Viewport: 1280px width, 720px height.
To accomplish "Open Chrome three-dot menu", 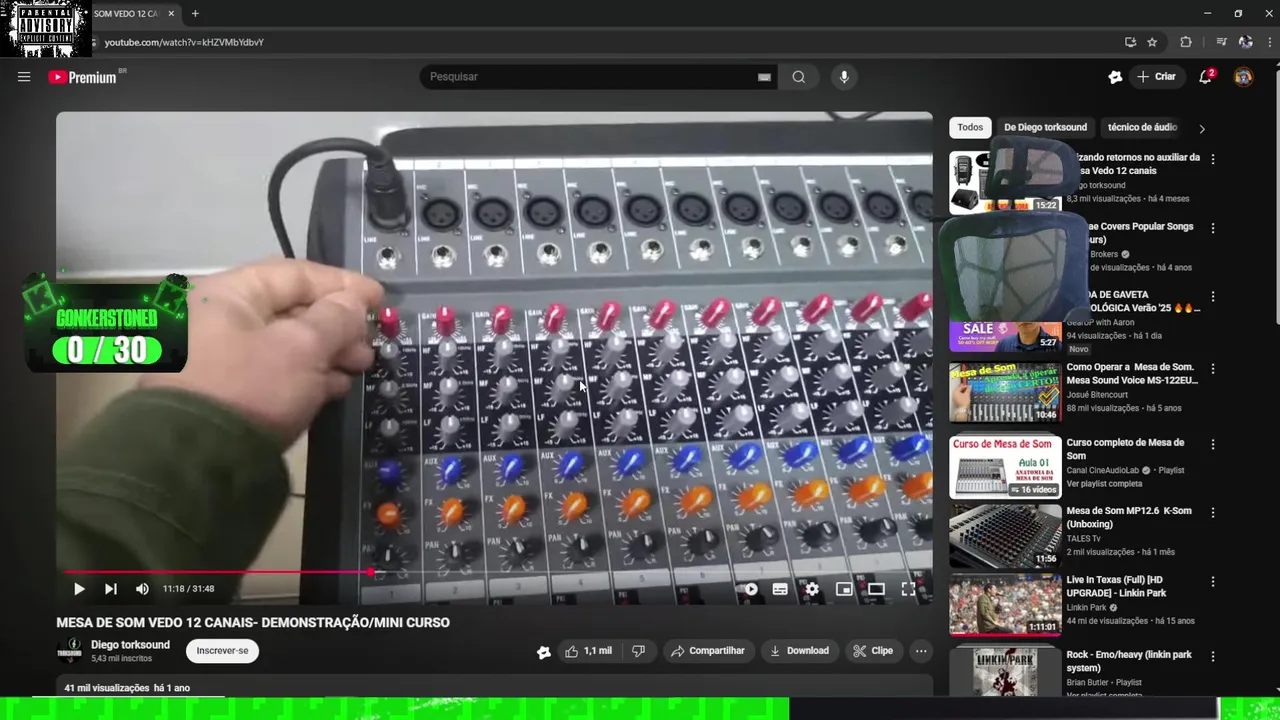I will point(1270,42).
